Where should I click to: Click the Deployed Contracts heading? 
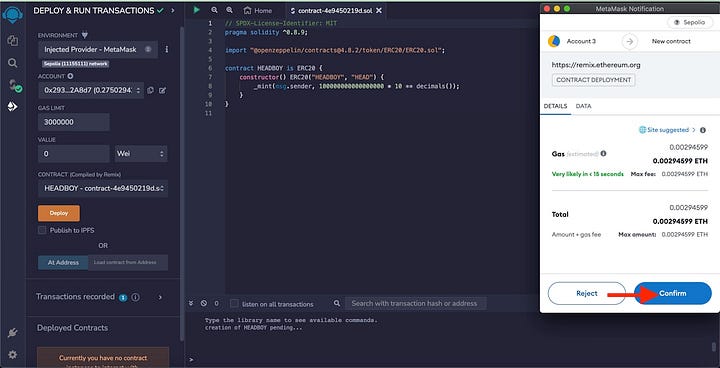[x=73, y=328]
